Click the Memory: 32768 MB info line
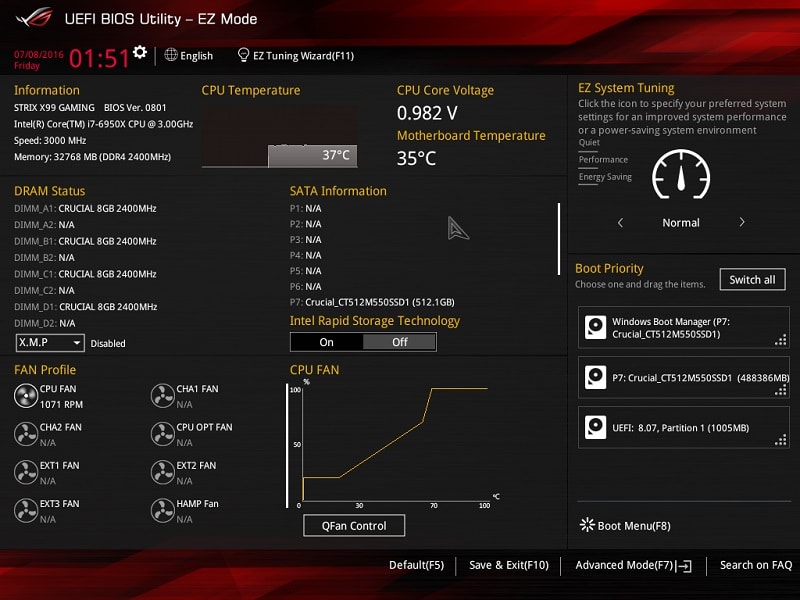The image size is (800, 600). 92,157
